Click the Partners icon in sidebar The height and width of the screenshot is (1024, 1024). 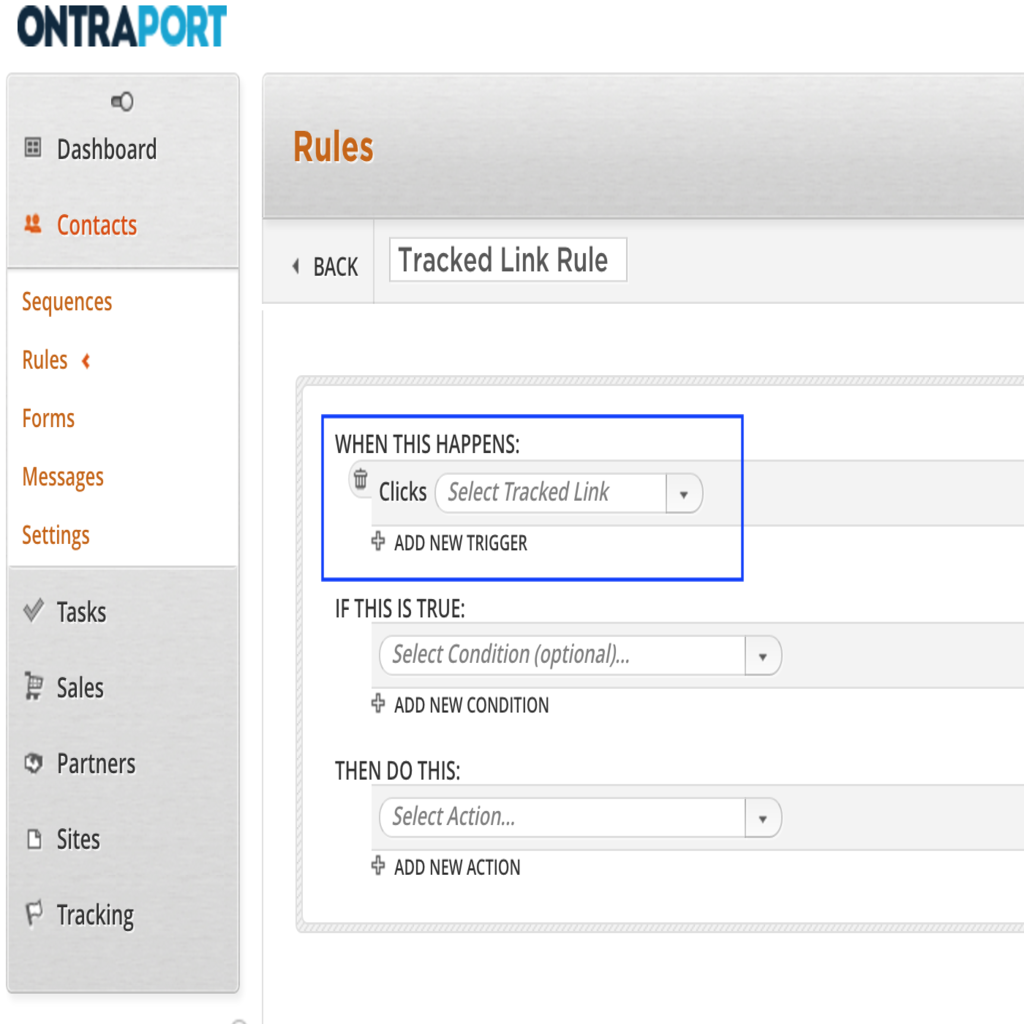coord(33,764)
